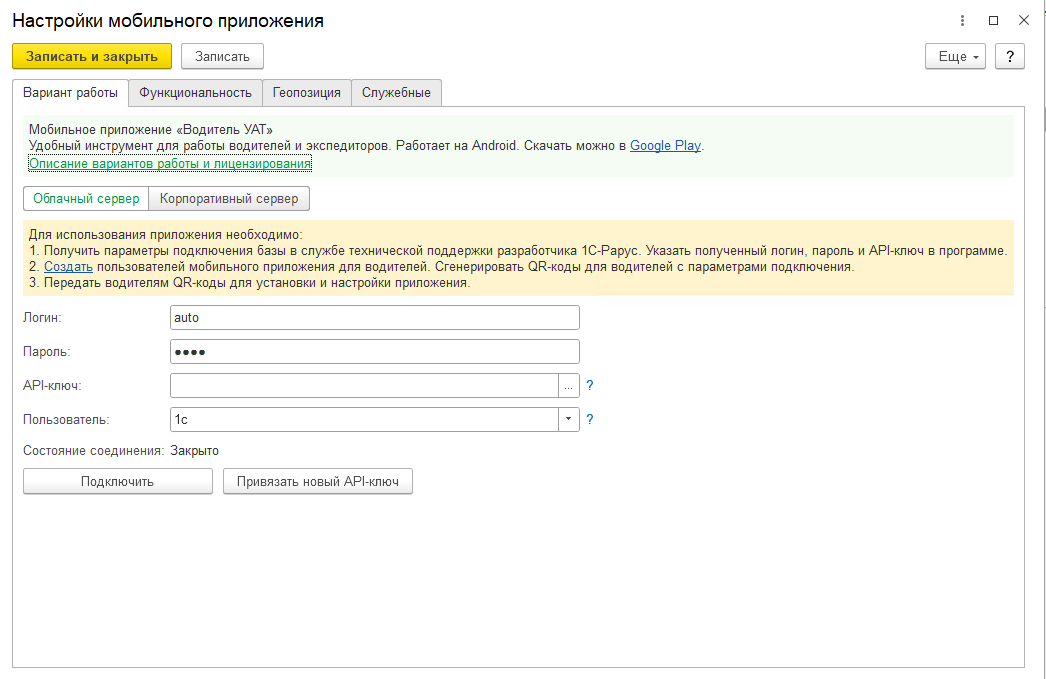This screenshot has width=1046, height=679.
Task: Open the Google Play link
Action: click(665, 145)
